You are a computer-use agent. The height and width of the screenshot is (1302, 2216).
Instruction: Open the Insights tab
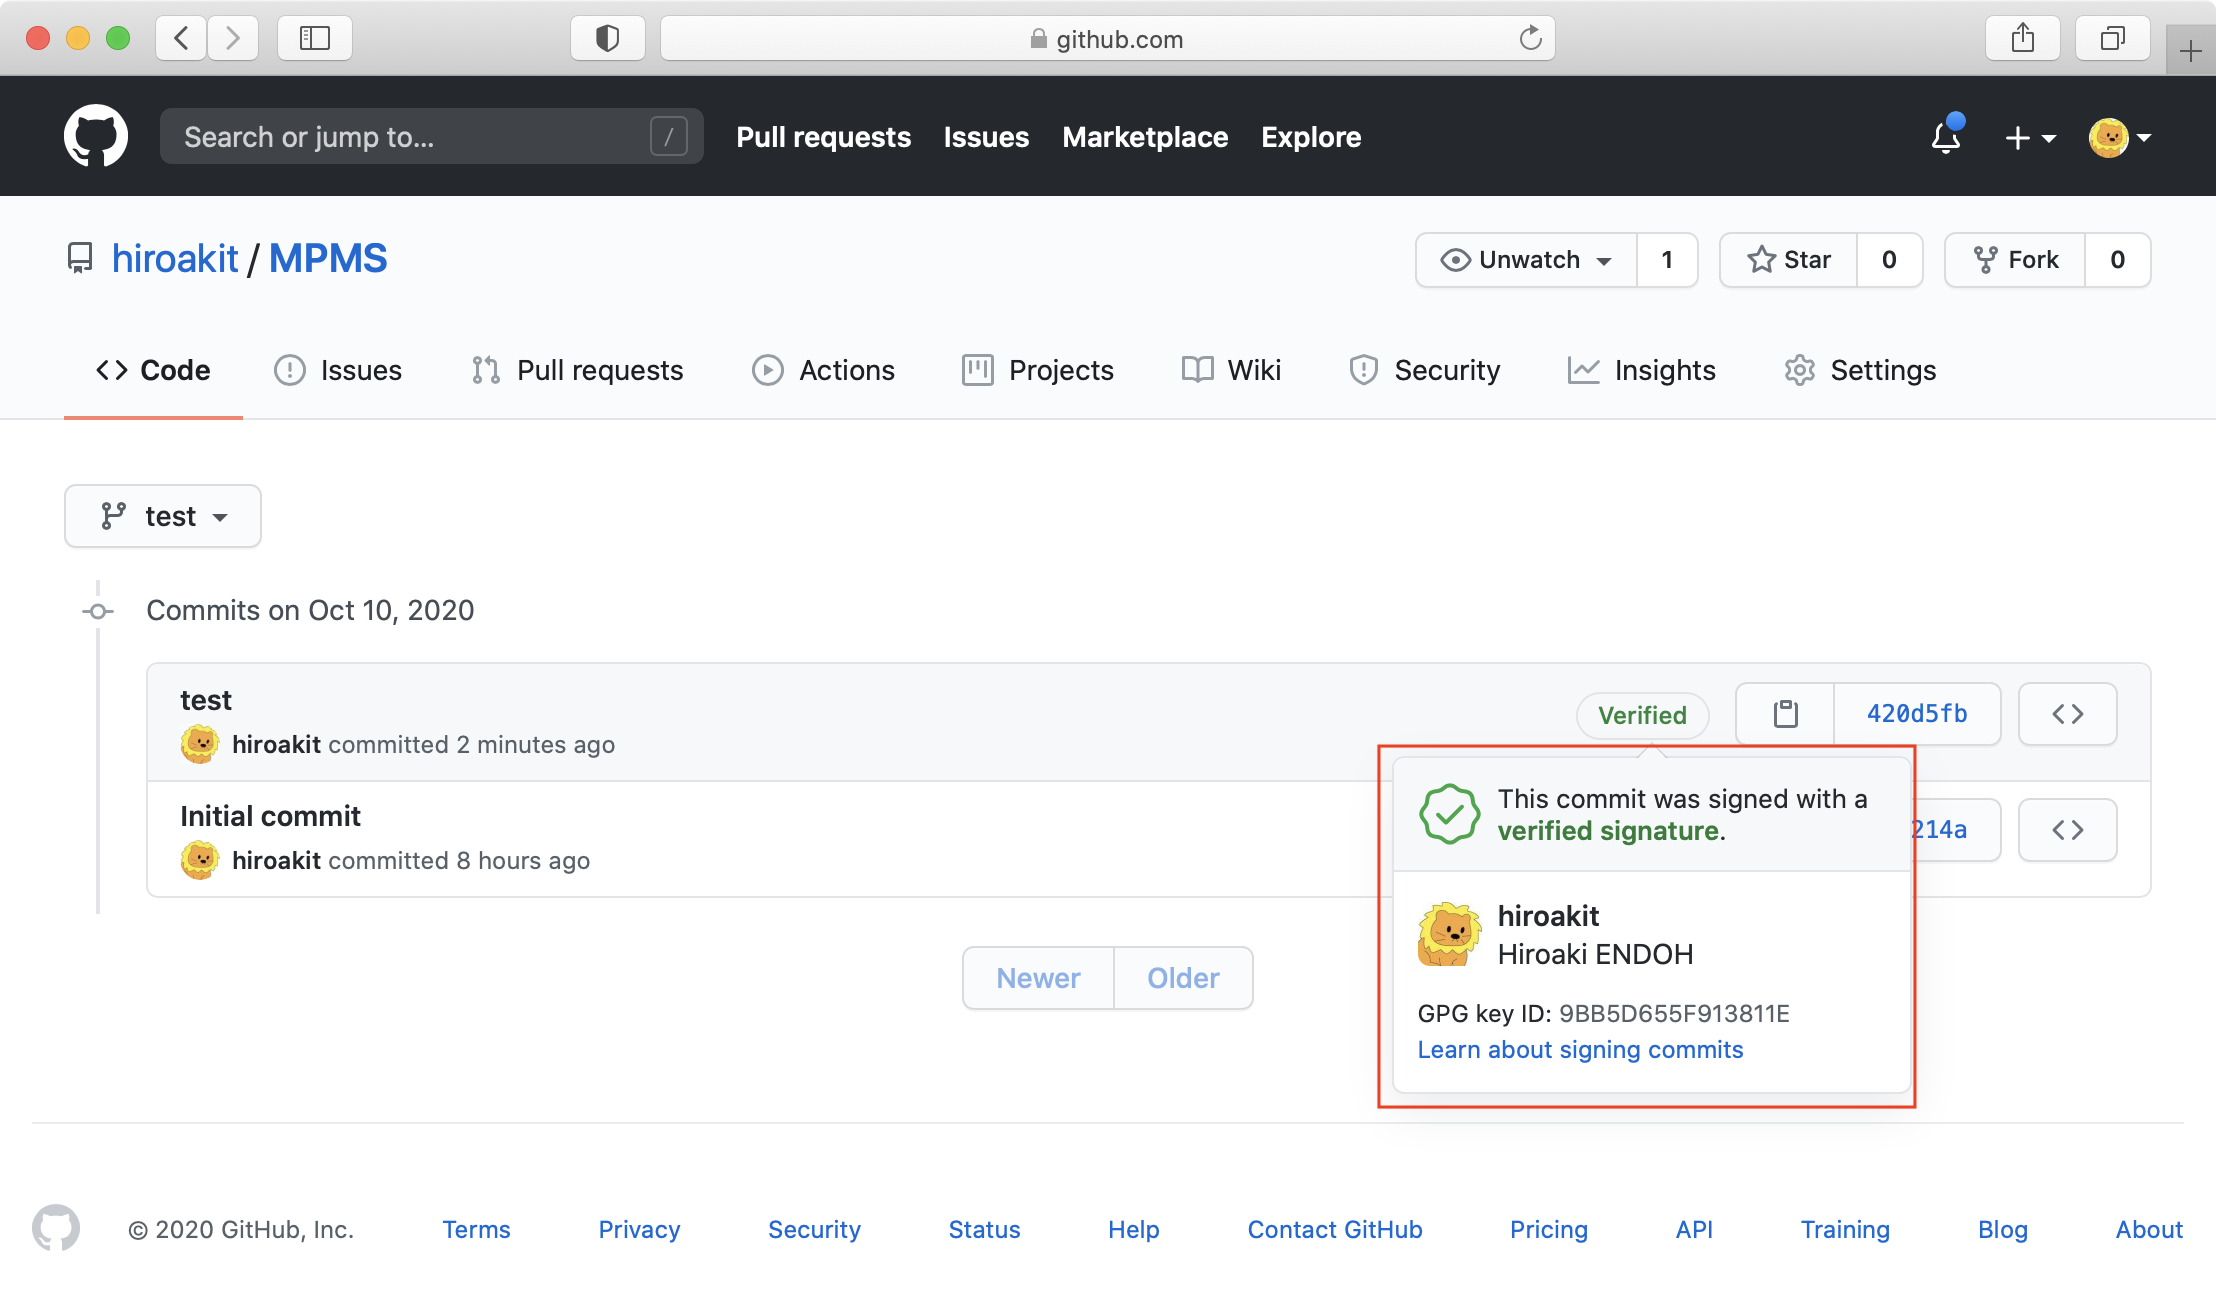point(1642,370)
